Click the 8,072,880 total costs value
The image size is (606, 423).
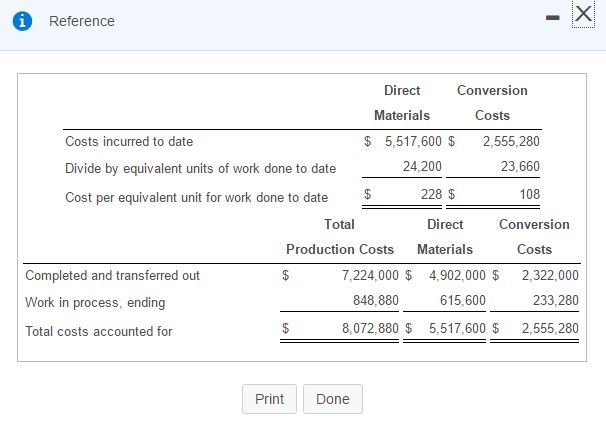click(x=370, y=328)
